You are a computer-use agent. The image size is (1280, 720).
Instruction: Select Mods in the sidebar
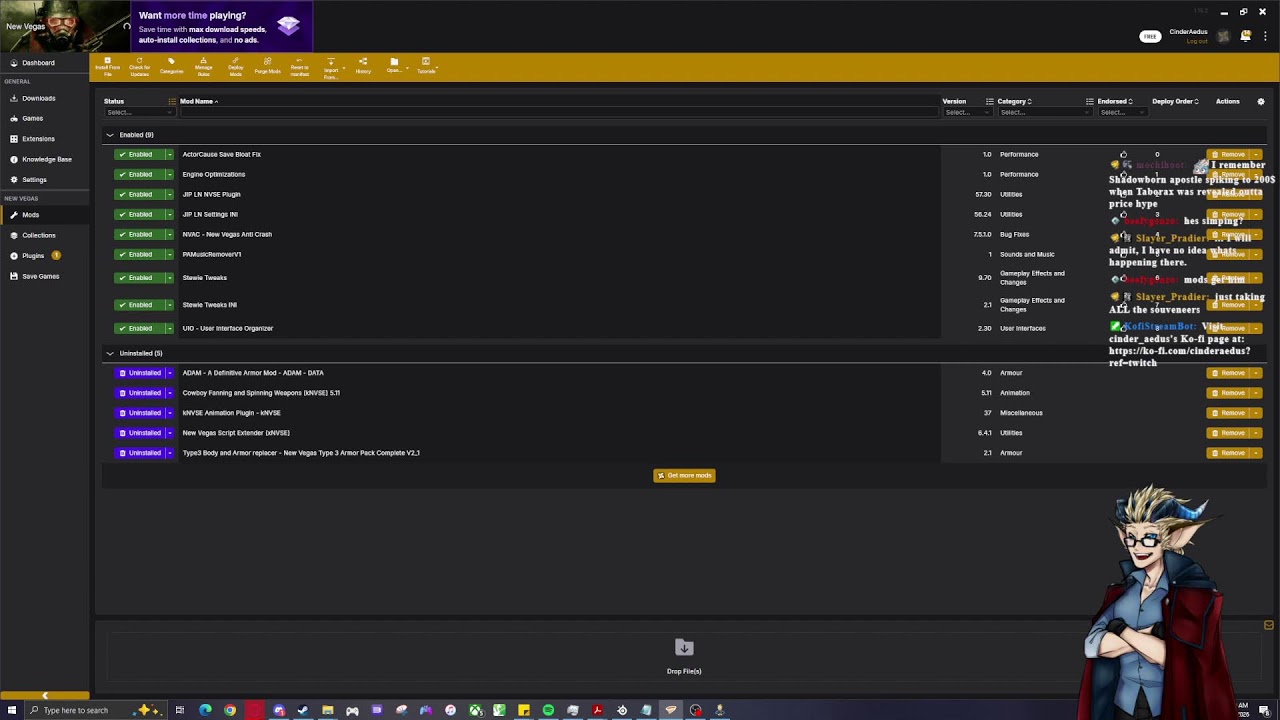click(30, 215)
